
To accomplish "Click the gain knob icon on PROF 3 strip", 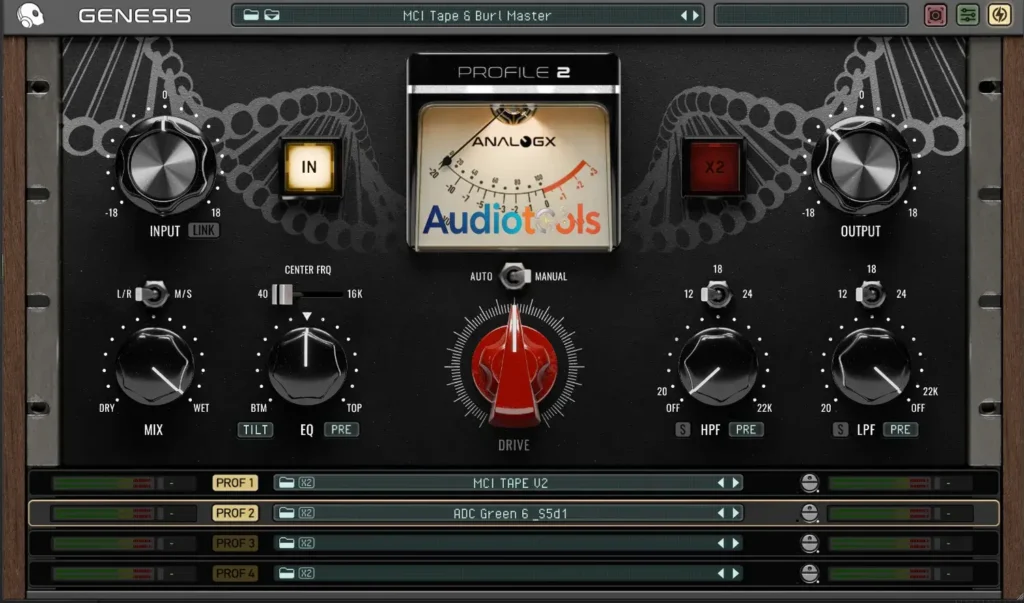I will [x=808, y=543].
